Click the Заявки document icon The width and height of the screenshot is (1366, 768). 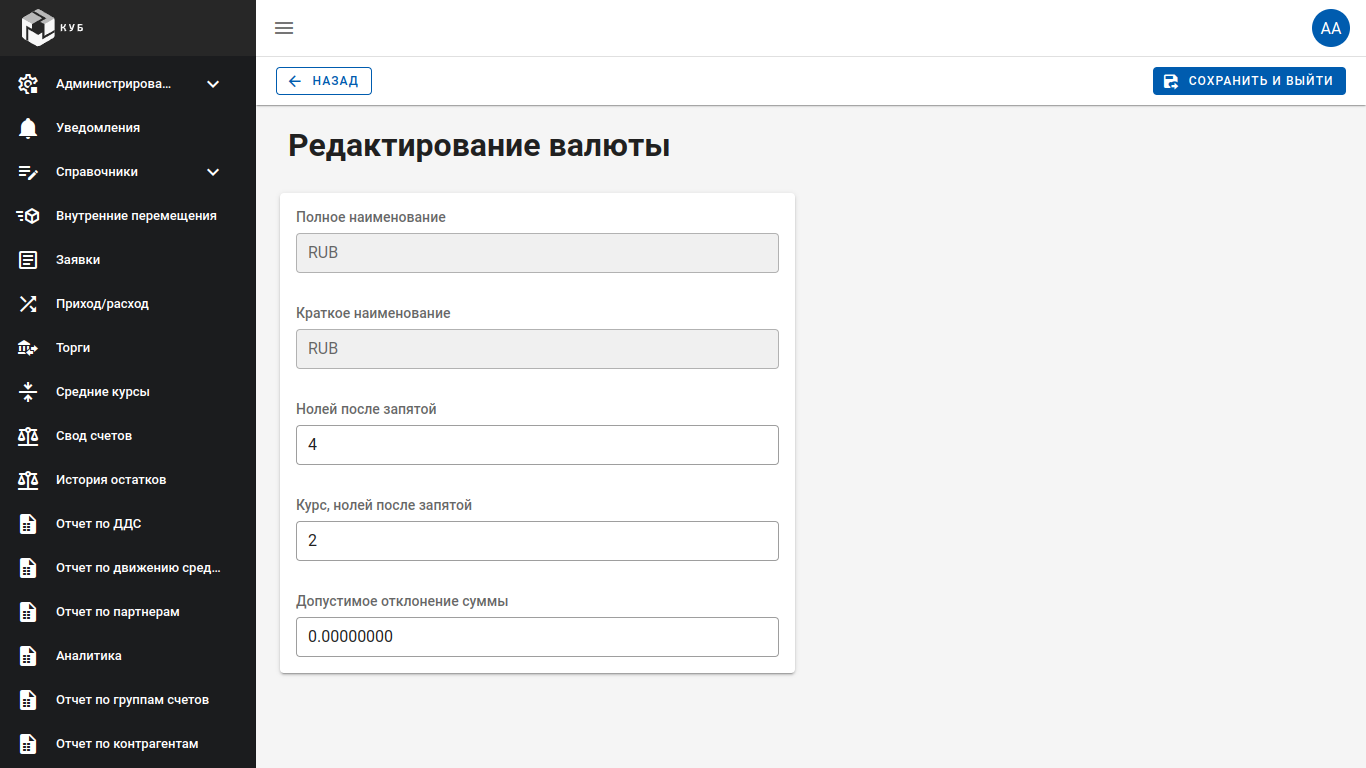tap(28, 260)
